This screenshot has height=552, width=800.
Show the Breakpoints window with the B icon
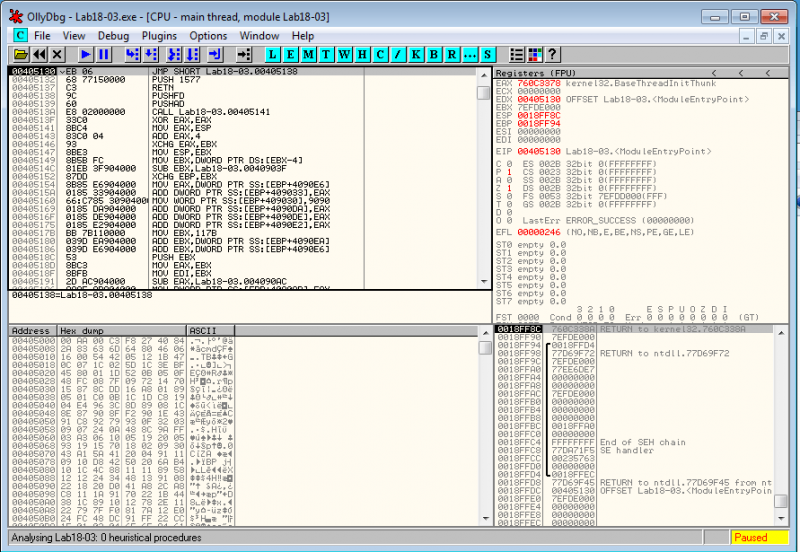(434, 55)
